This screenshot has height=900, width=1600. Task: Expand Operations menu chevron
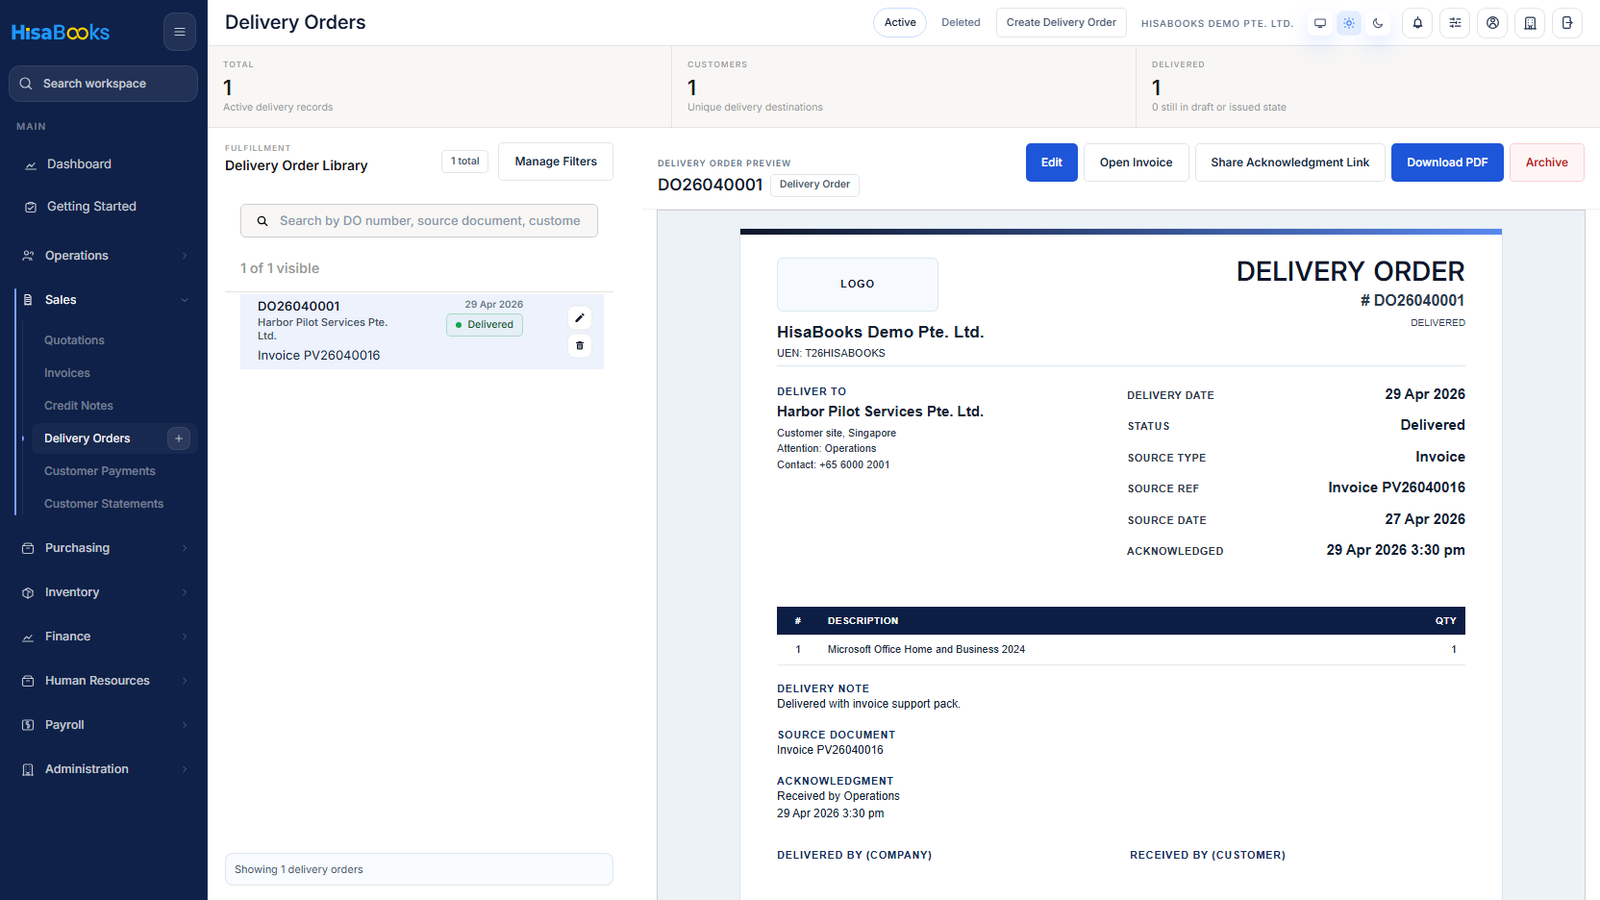point(185,256)
